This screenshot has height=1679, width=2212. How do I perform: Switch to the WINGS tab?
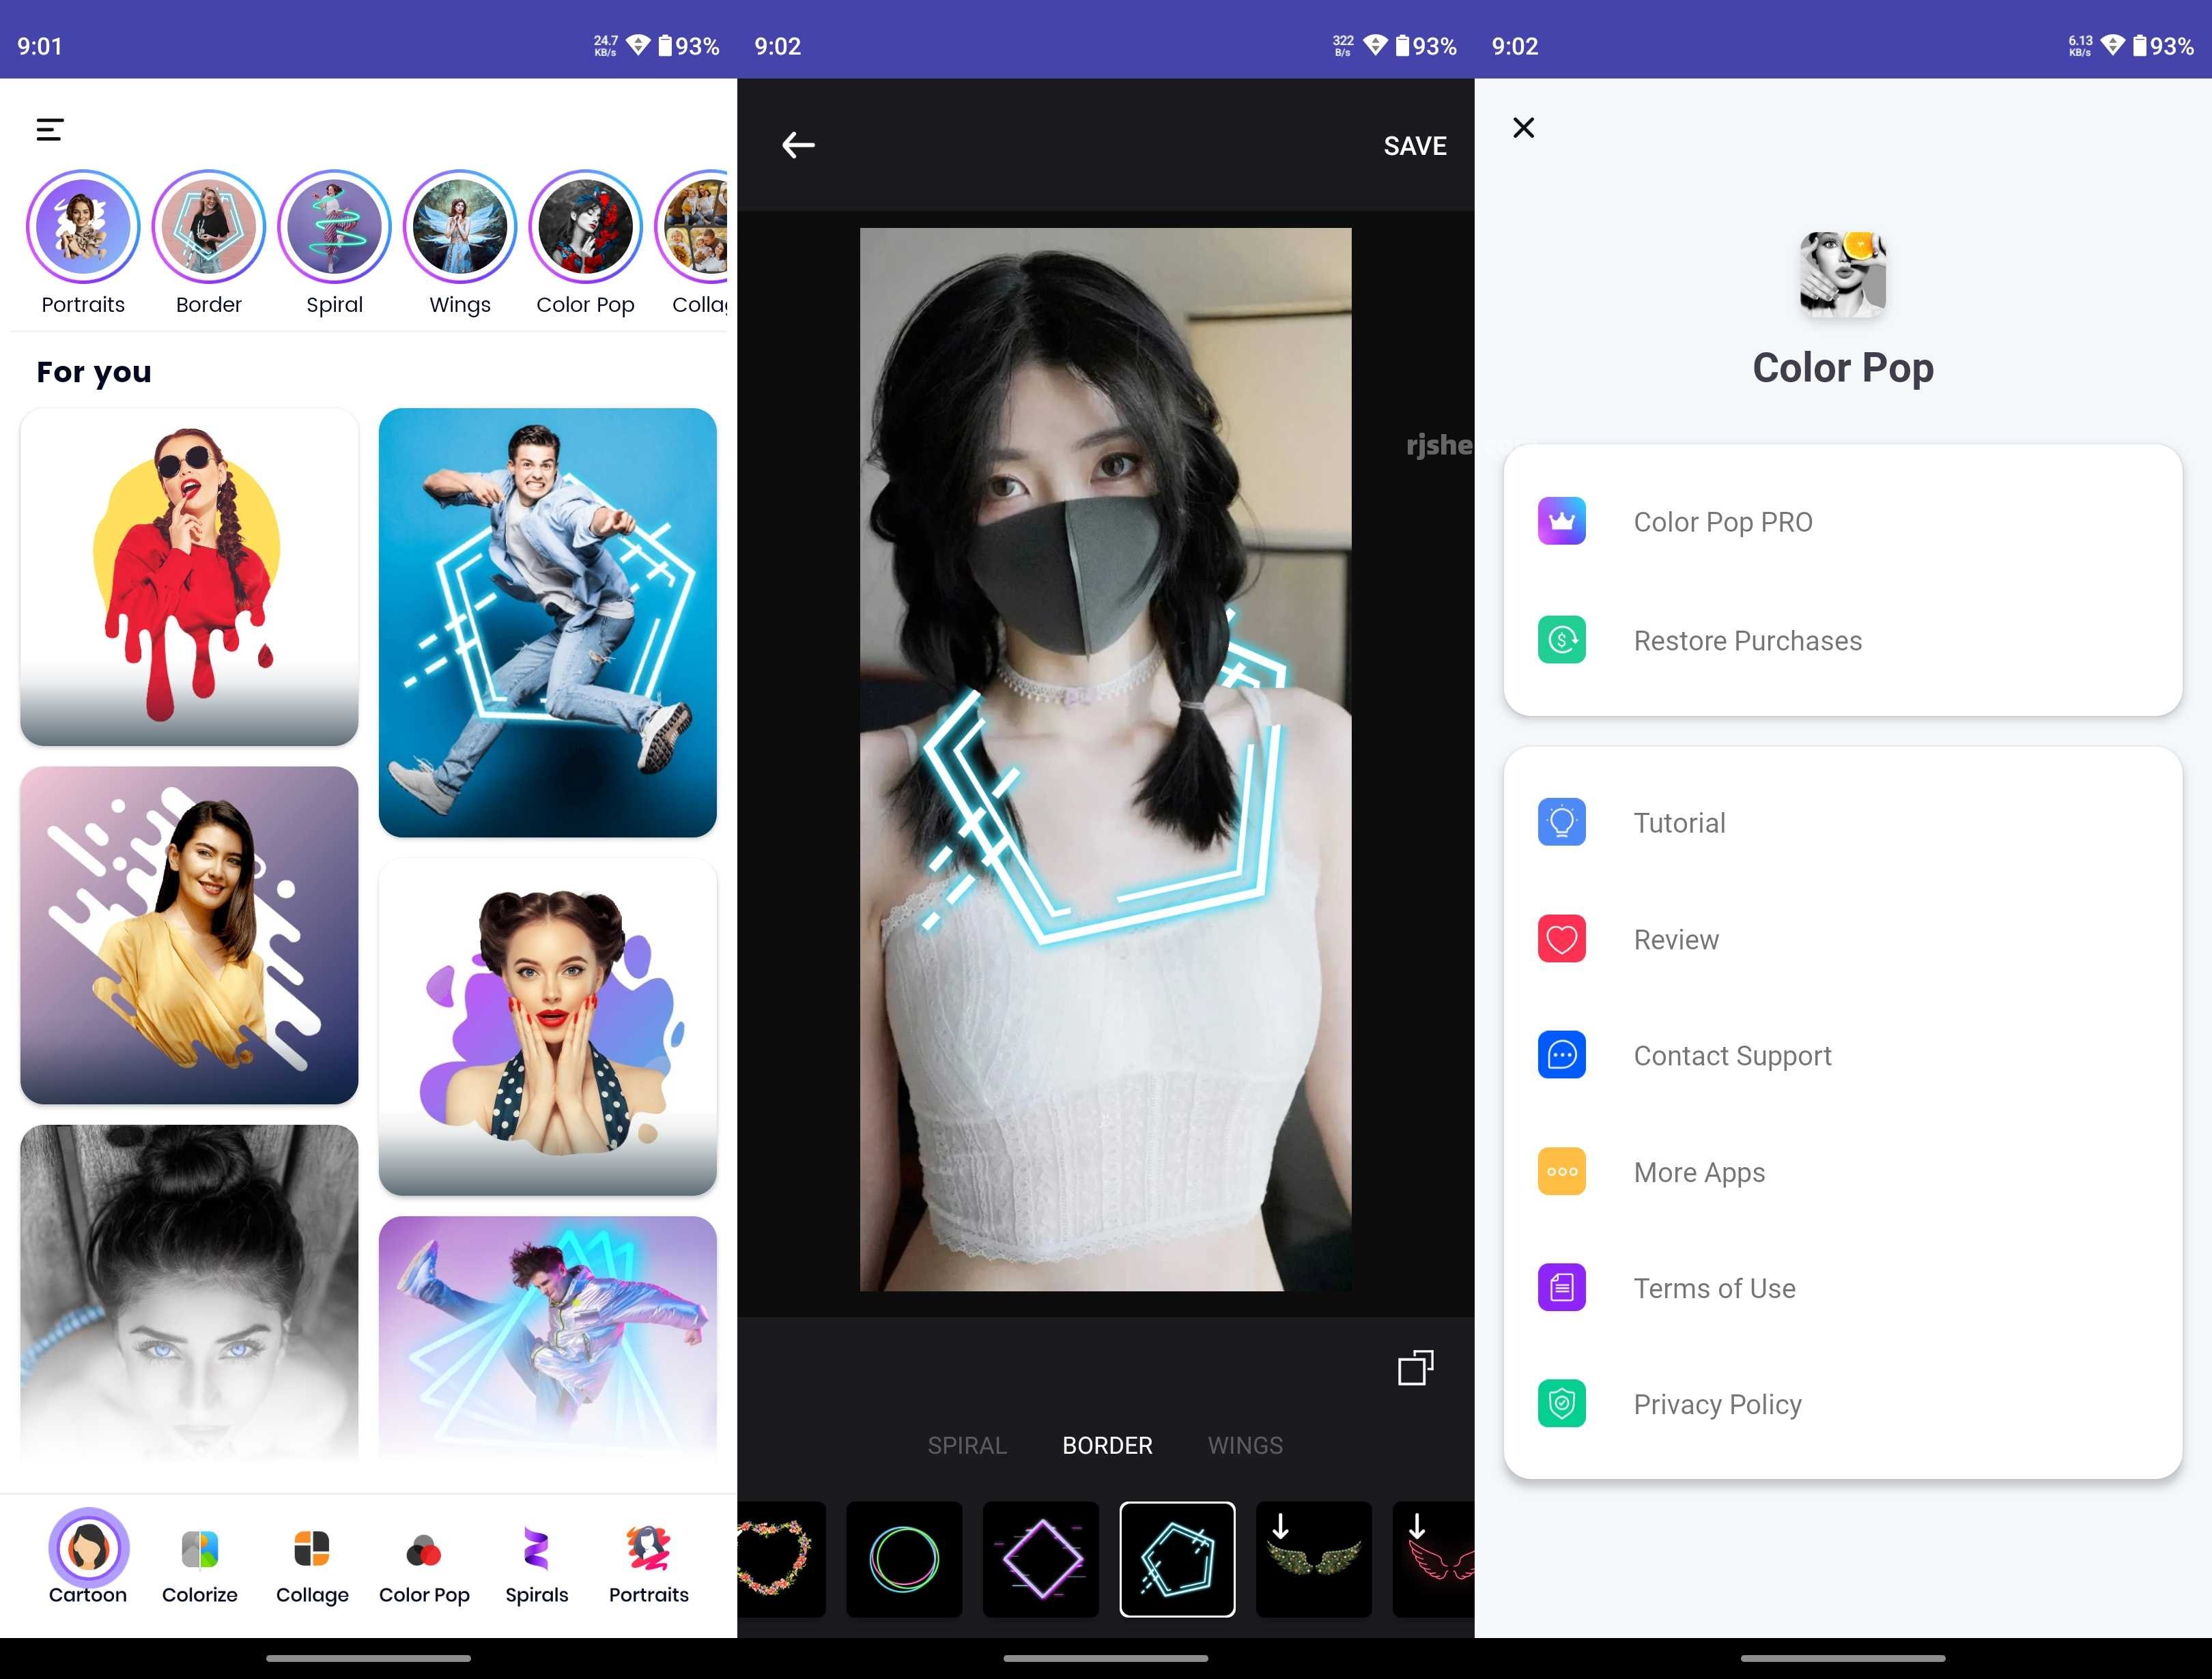click(1245, 1445)
